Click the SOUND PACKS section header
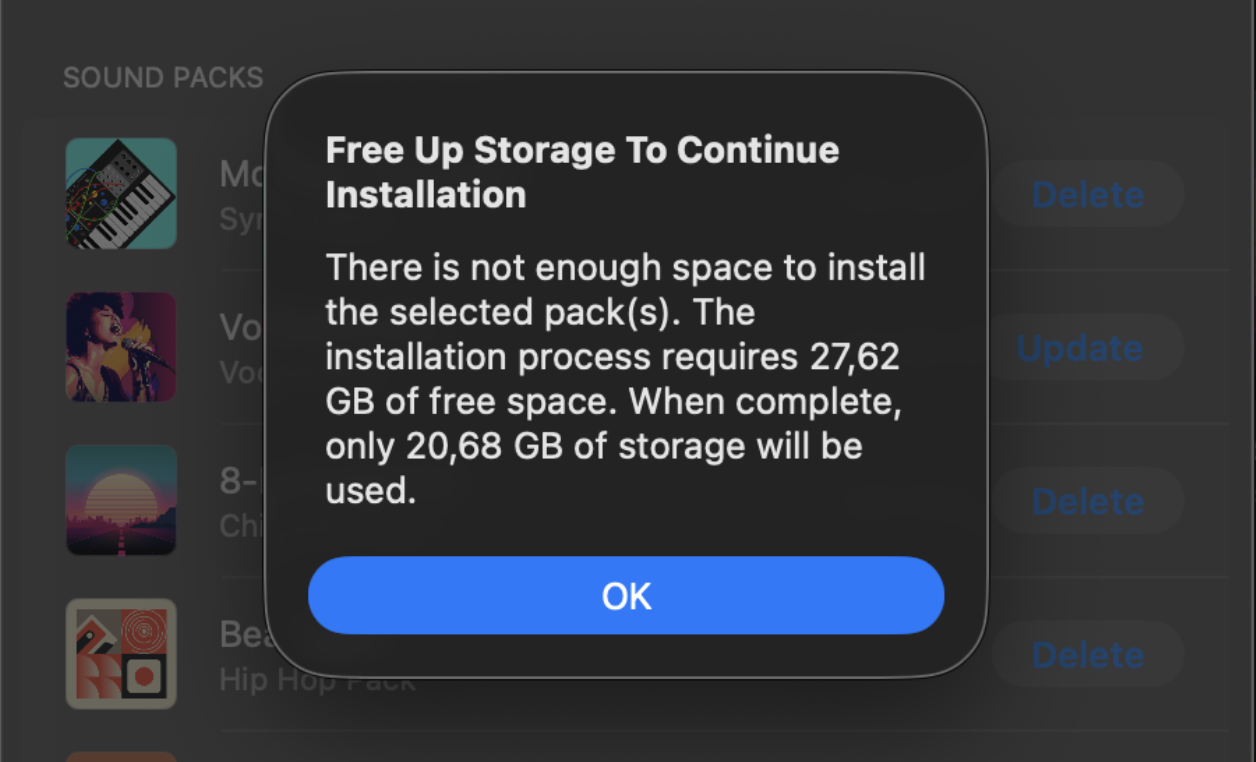The height and width of the screenshot is (762, 1256). [163, 78]
